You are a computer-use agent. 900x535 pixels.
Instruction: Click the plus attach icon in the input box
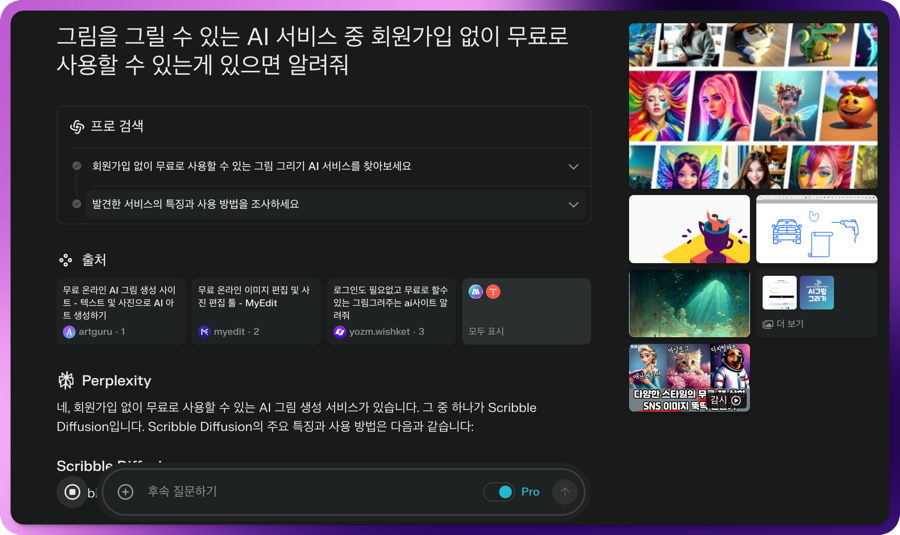coord(125,492)
